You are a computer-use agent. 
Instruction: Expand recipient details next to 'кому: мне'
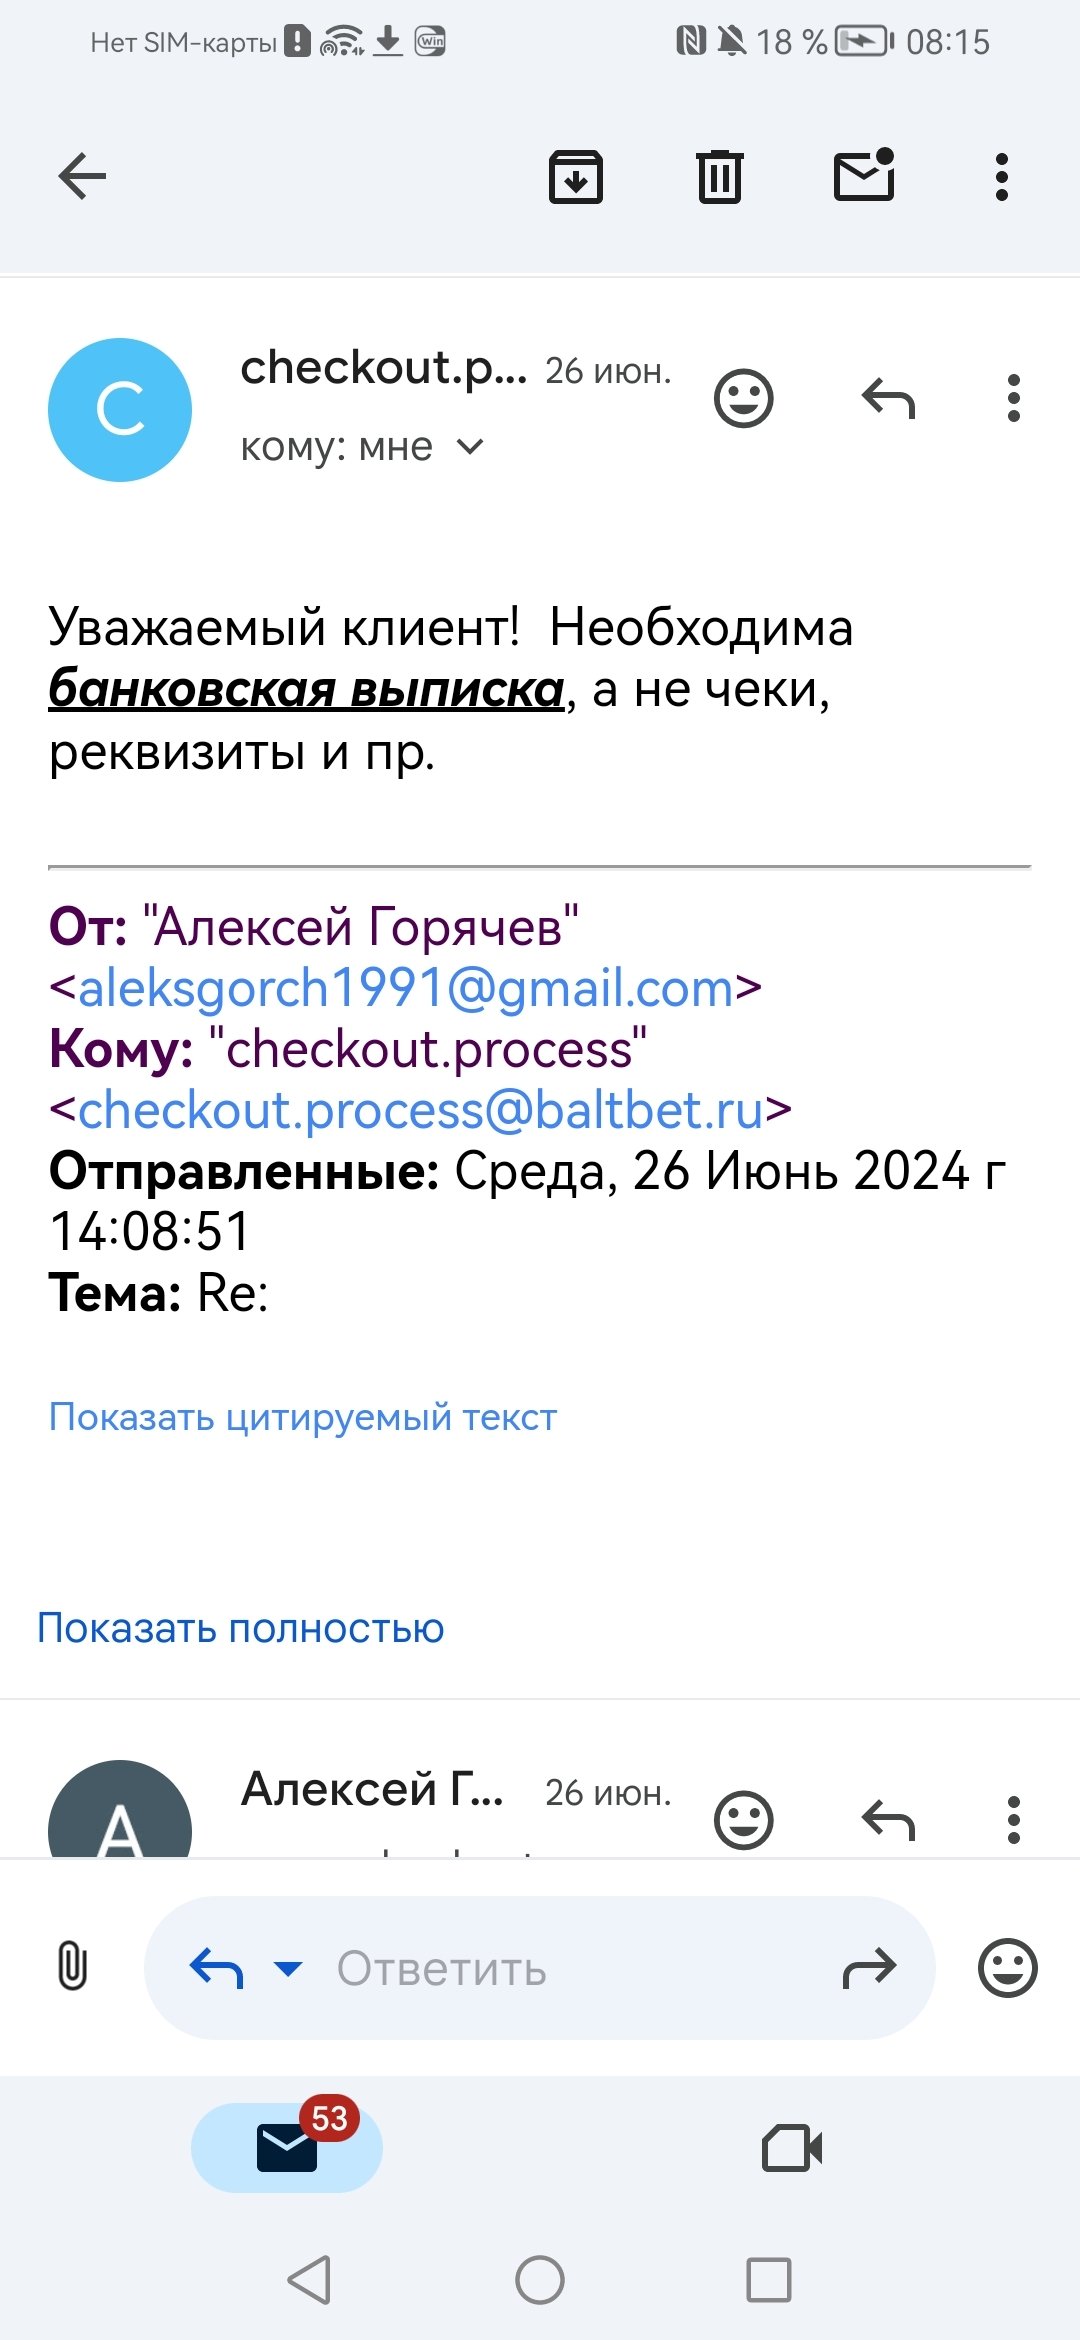[x=470, y=447]
